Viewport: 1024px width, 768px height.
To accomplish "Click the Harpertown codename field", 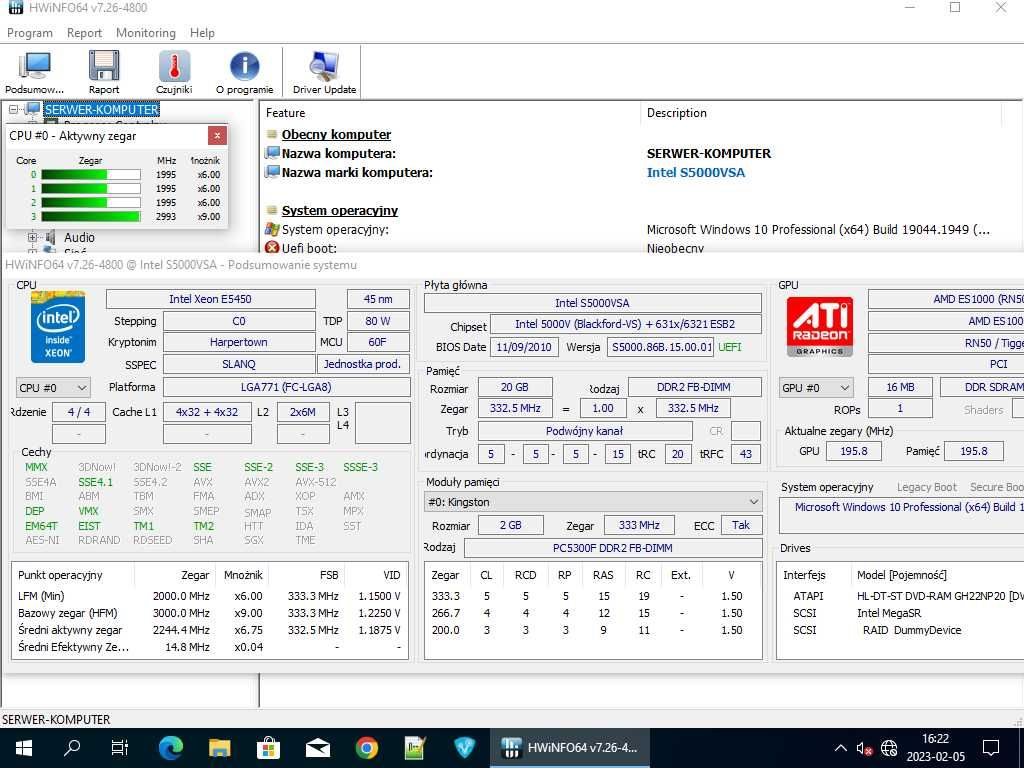I will [239, 342].
